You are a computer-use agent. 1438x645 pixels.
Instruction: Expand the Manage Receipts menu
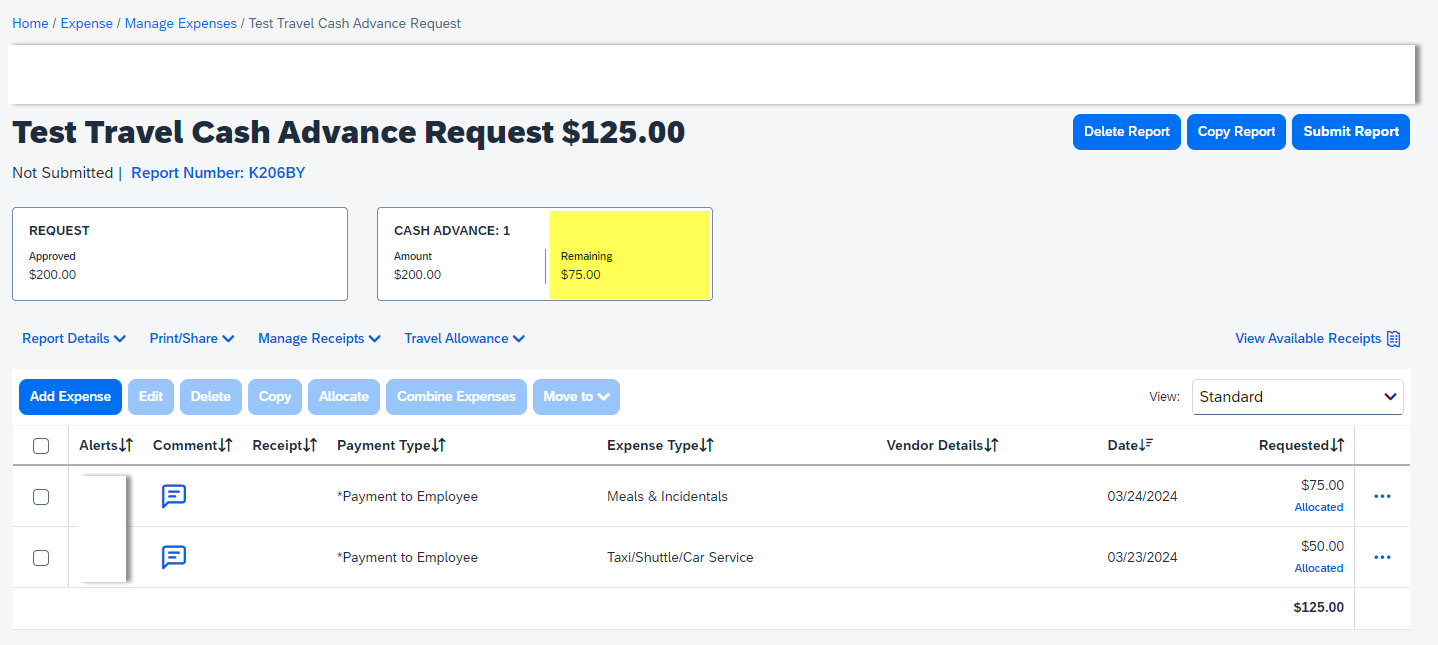320,338
